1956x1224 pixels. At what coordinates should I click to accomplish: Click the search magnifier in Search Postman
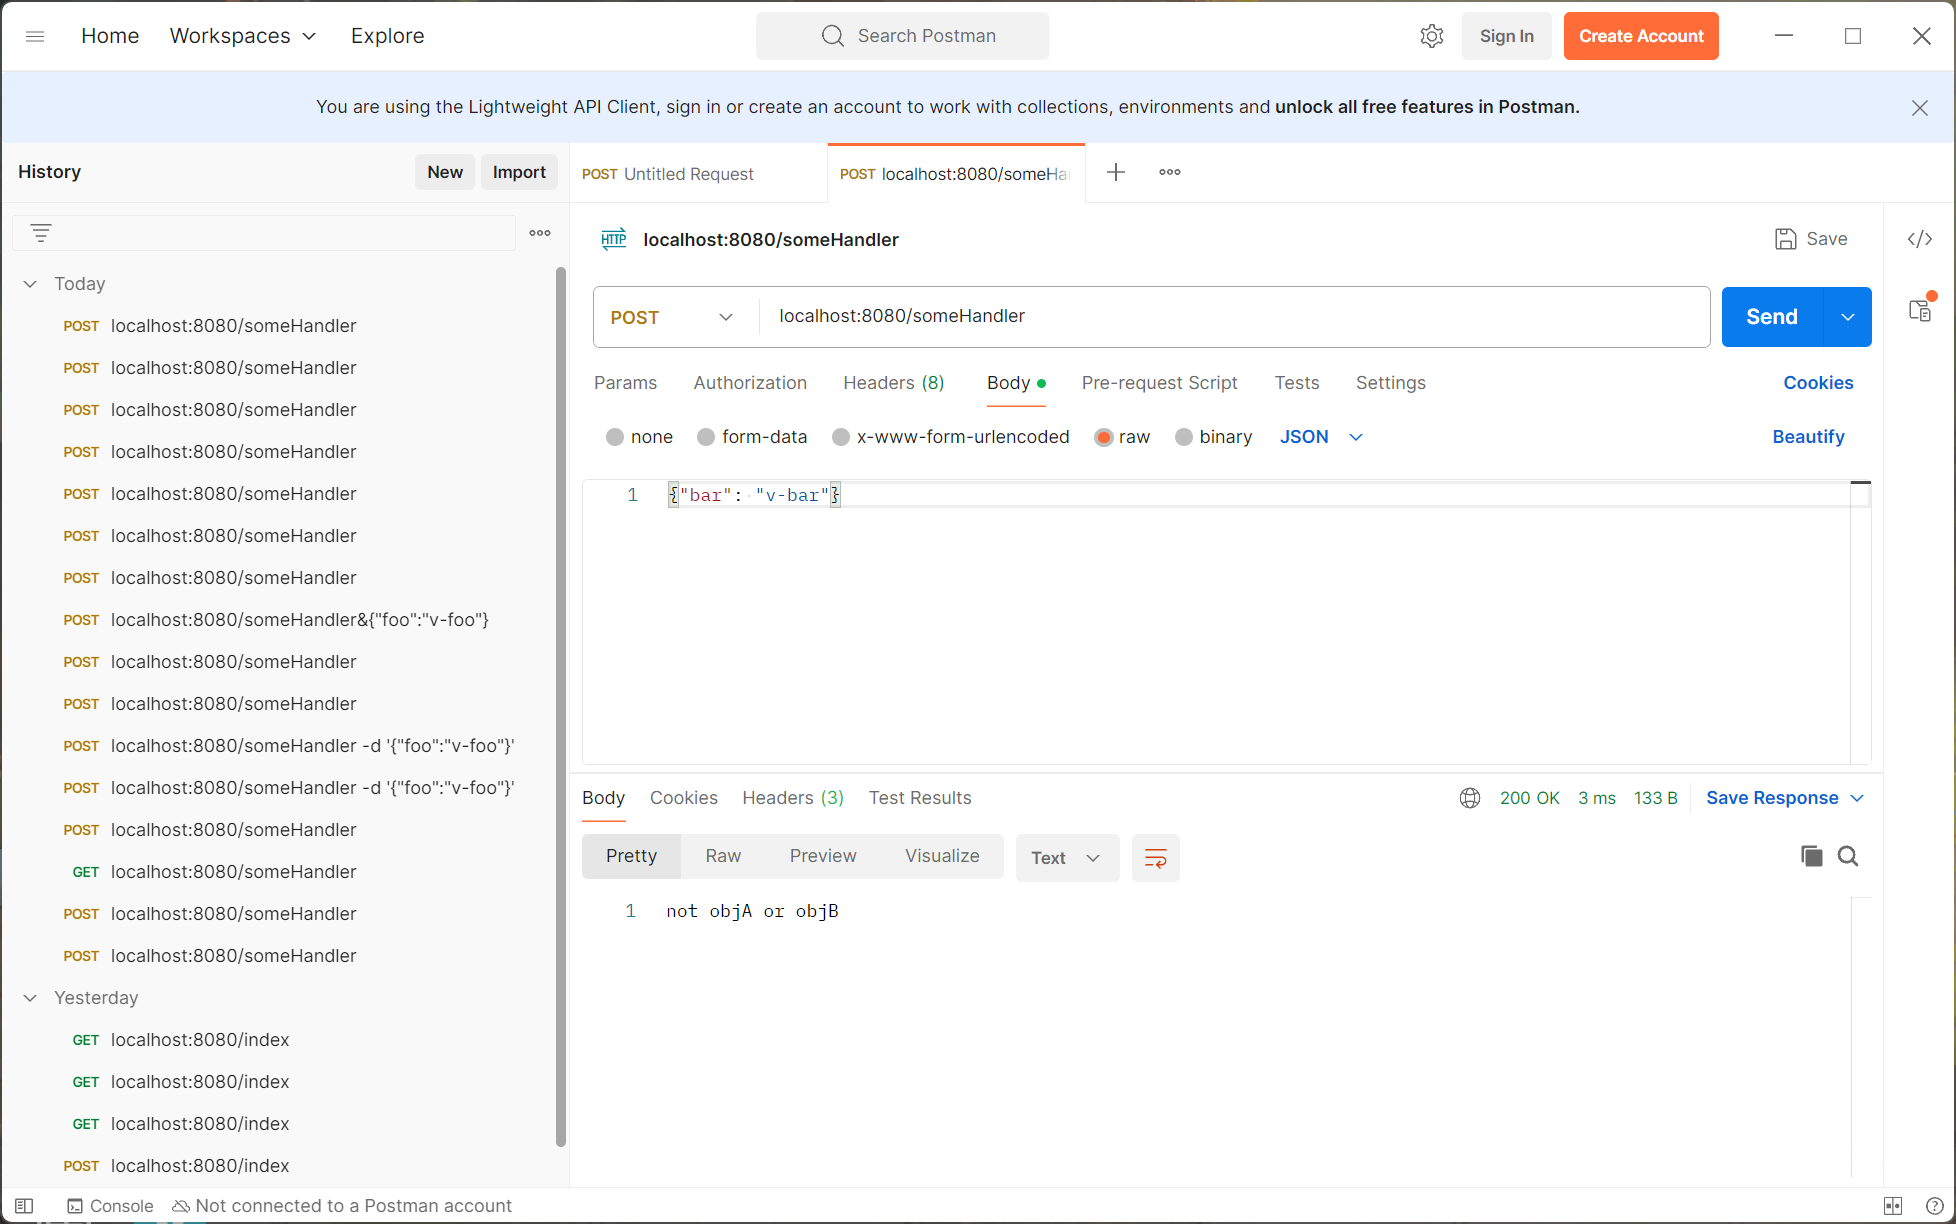[x=833, y=36]
